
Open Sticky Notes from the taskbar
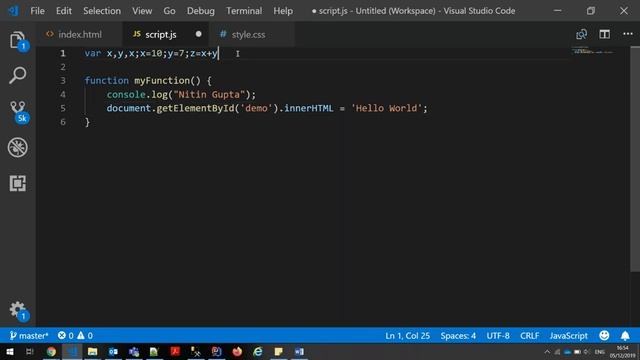[279, 351]
